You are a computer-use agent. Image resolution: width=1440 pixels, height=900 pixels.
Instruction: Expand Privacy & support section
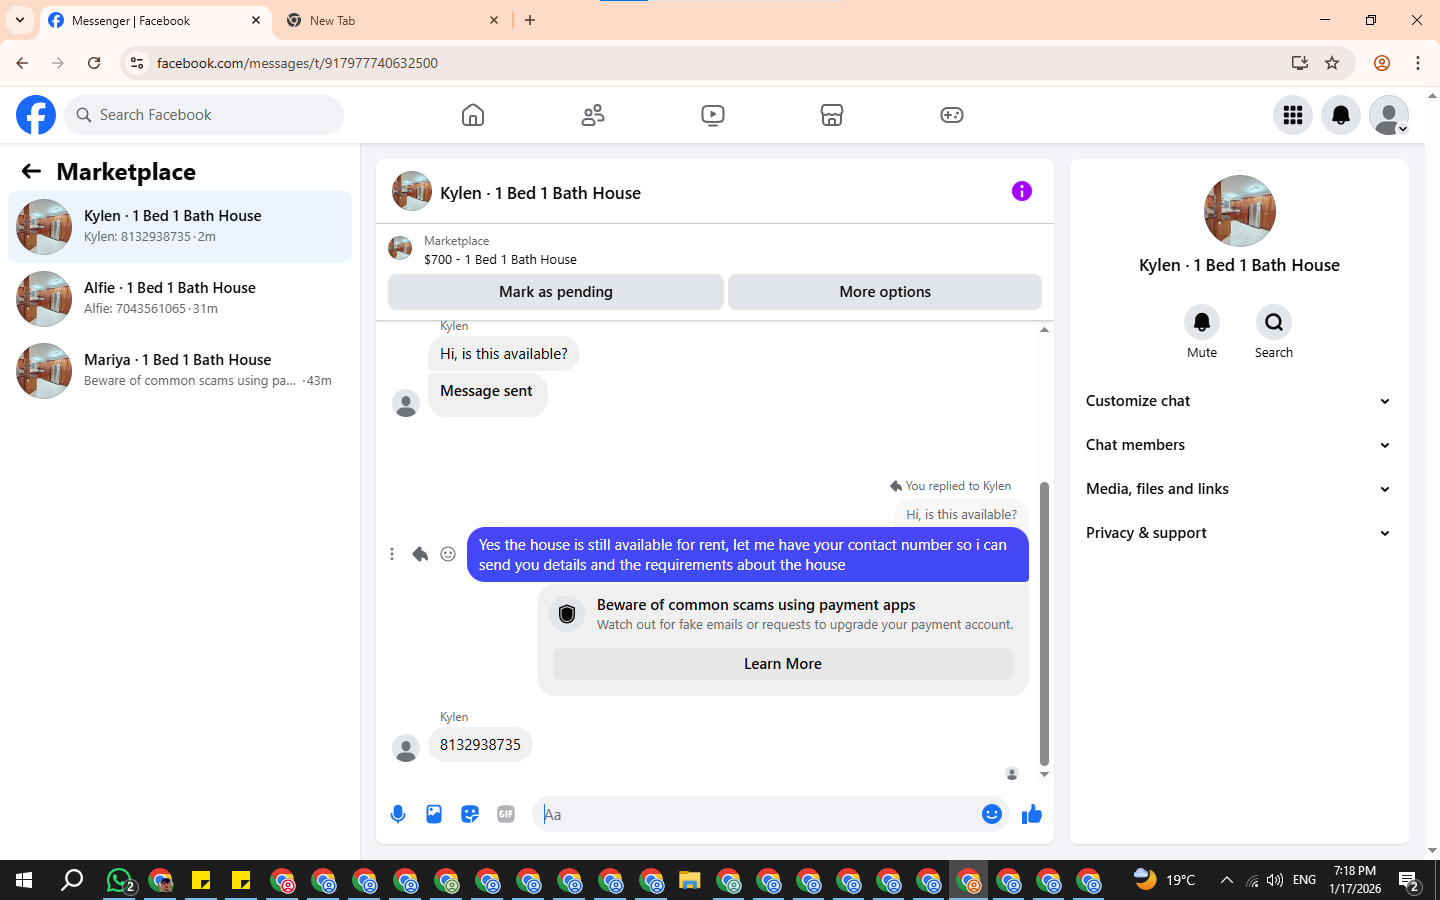pos(1239,533)
